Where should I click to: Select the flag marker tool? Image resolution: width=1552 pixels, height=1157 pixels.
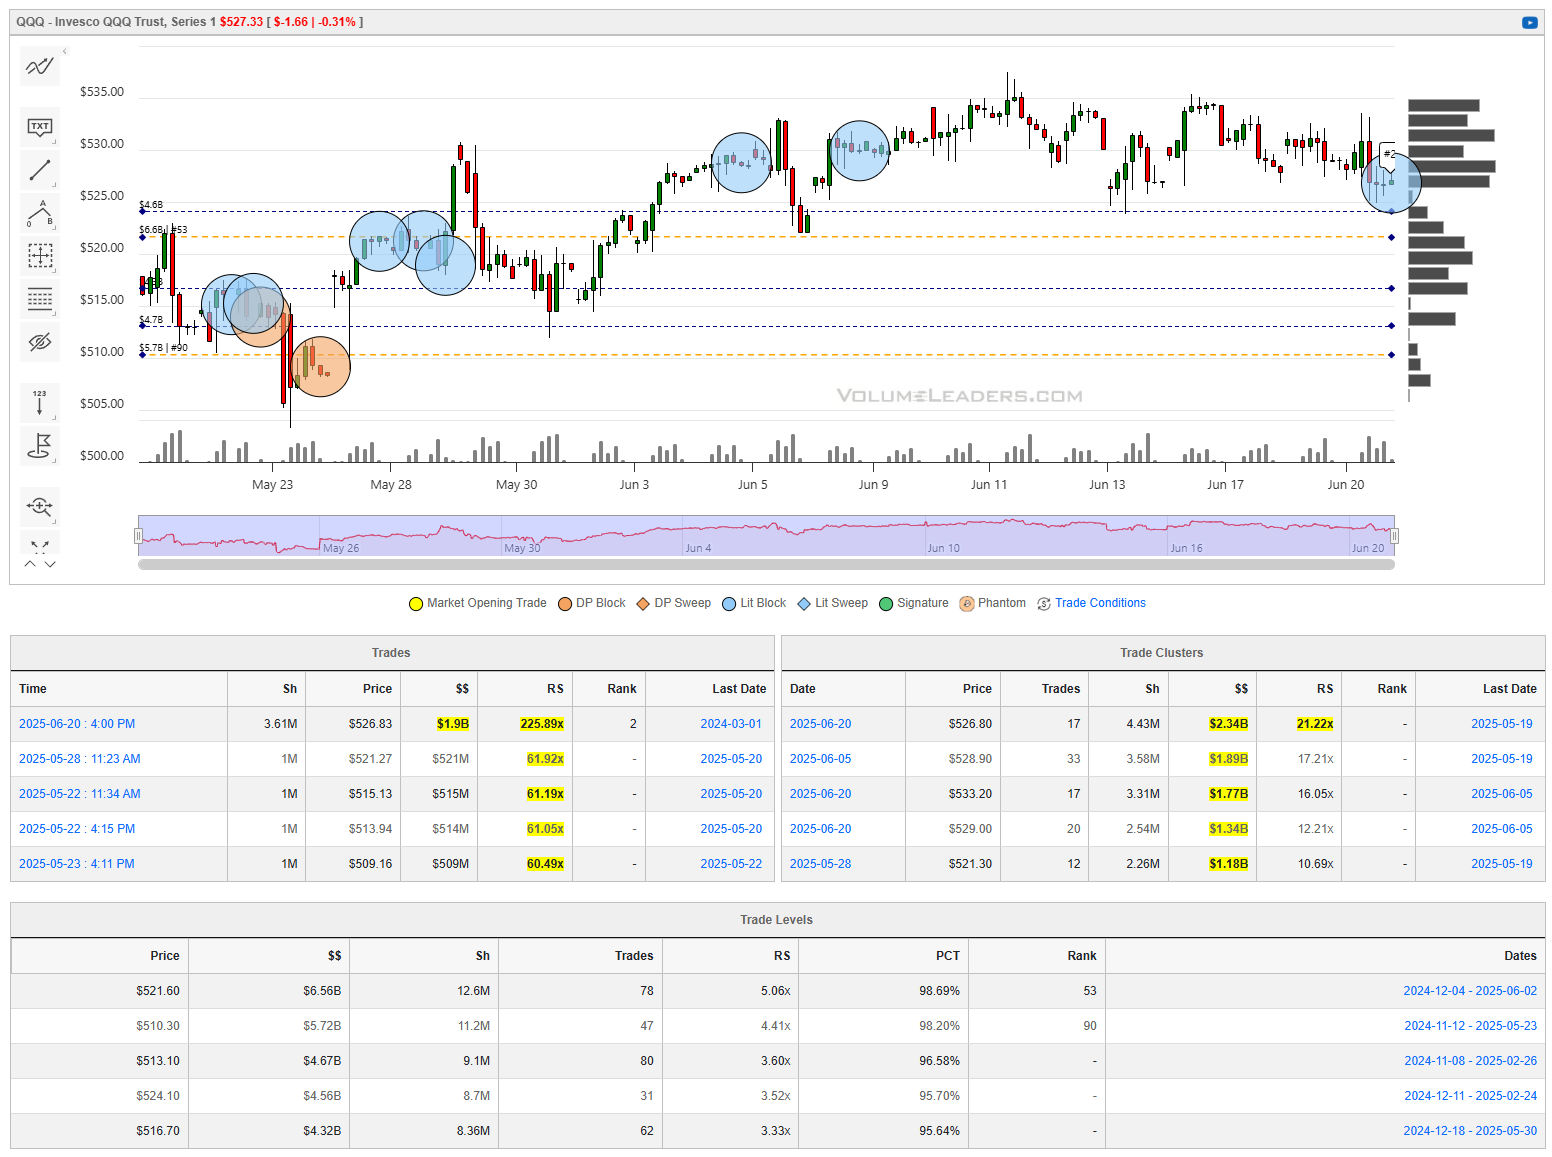click(x=40, y=445)
